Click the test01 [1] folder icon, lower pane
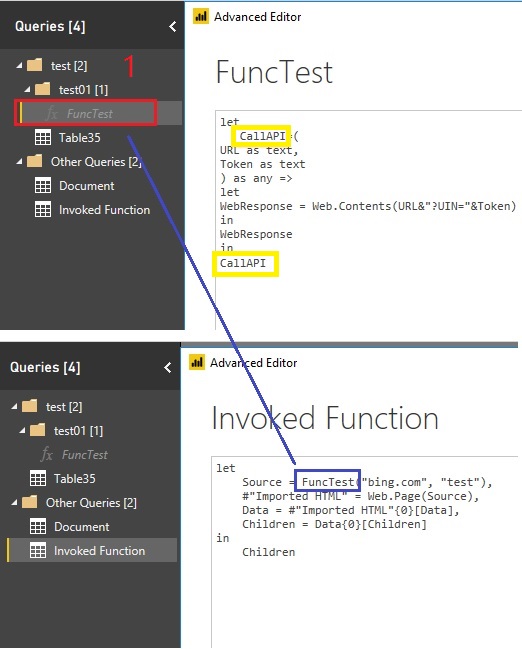522x649 pixels. click(38, 430)
